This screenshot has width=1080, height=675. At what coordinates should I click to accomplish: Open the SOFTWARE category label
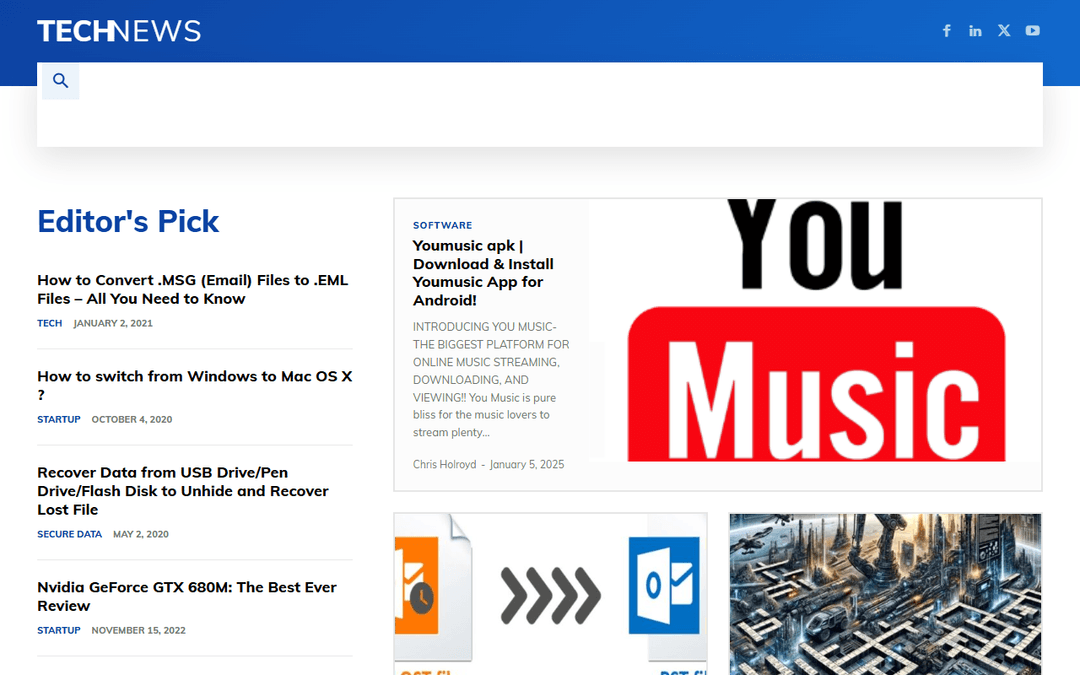pos(442,225)
